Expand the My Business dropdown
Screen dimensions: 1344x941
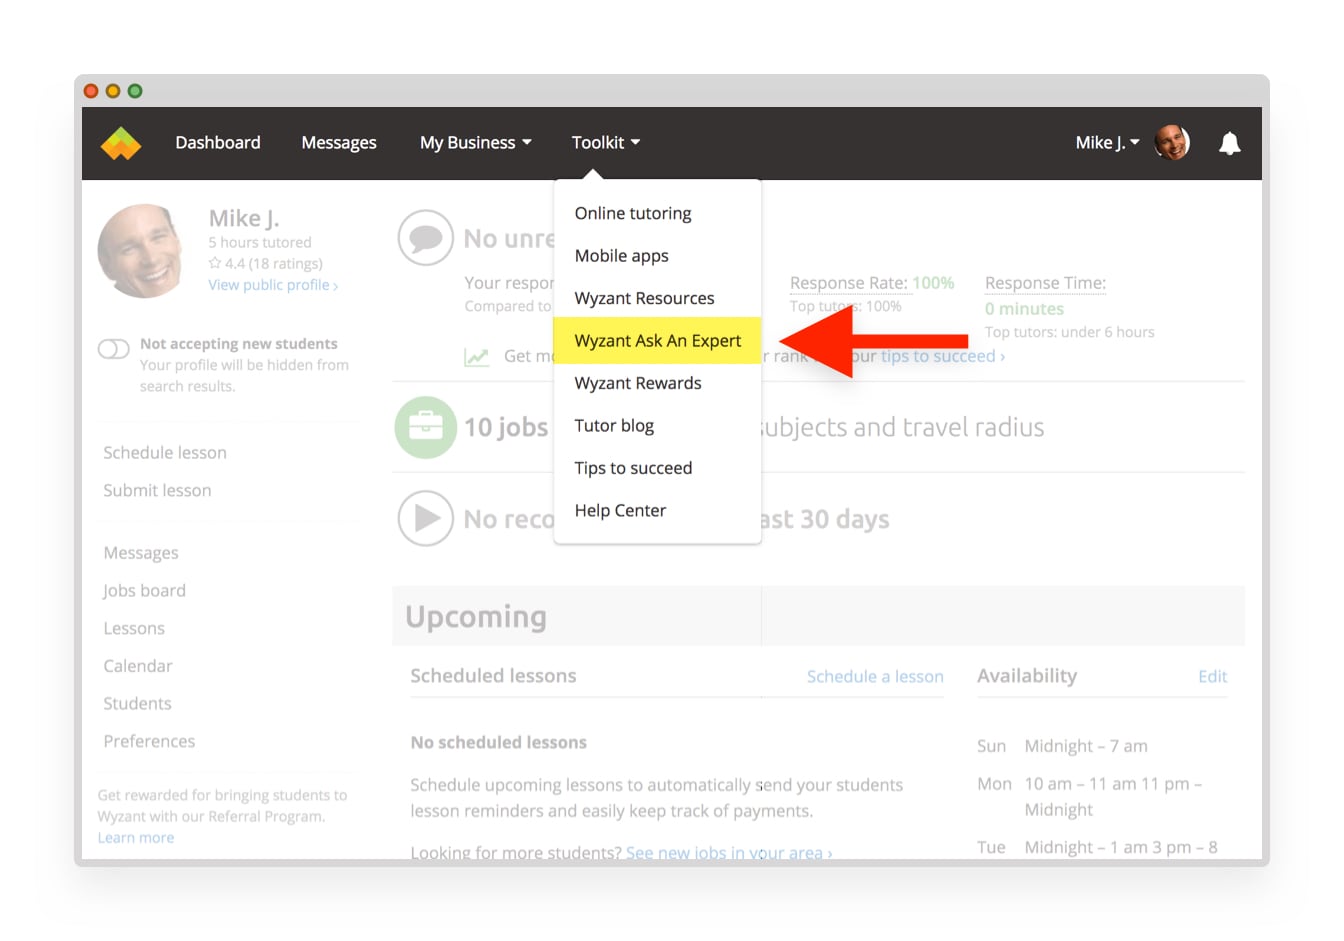coord(475,143)
